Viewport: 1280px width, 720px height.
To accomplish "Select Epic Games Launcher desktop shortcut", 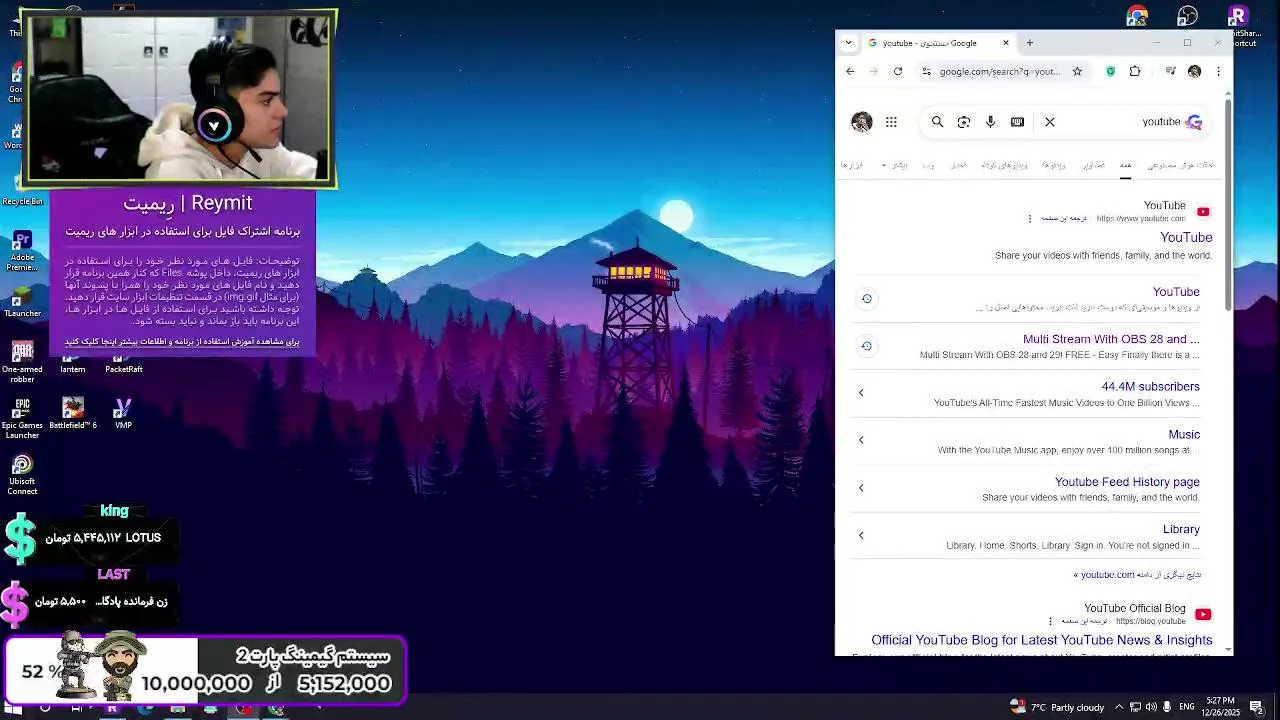I will pyautogui.click(x=22, y=418).
